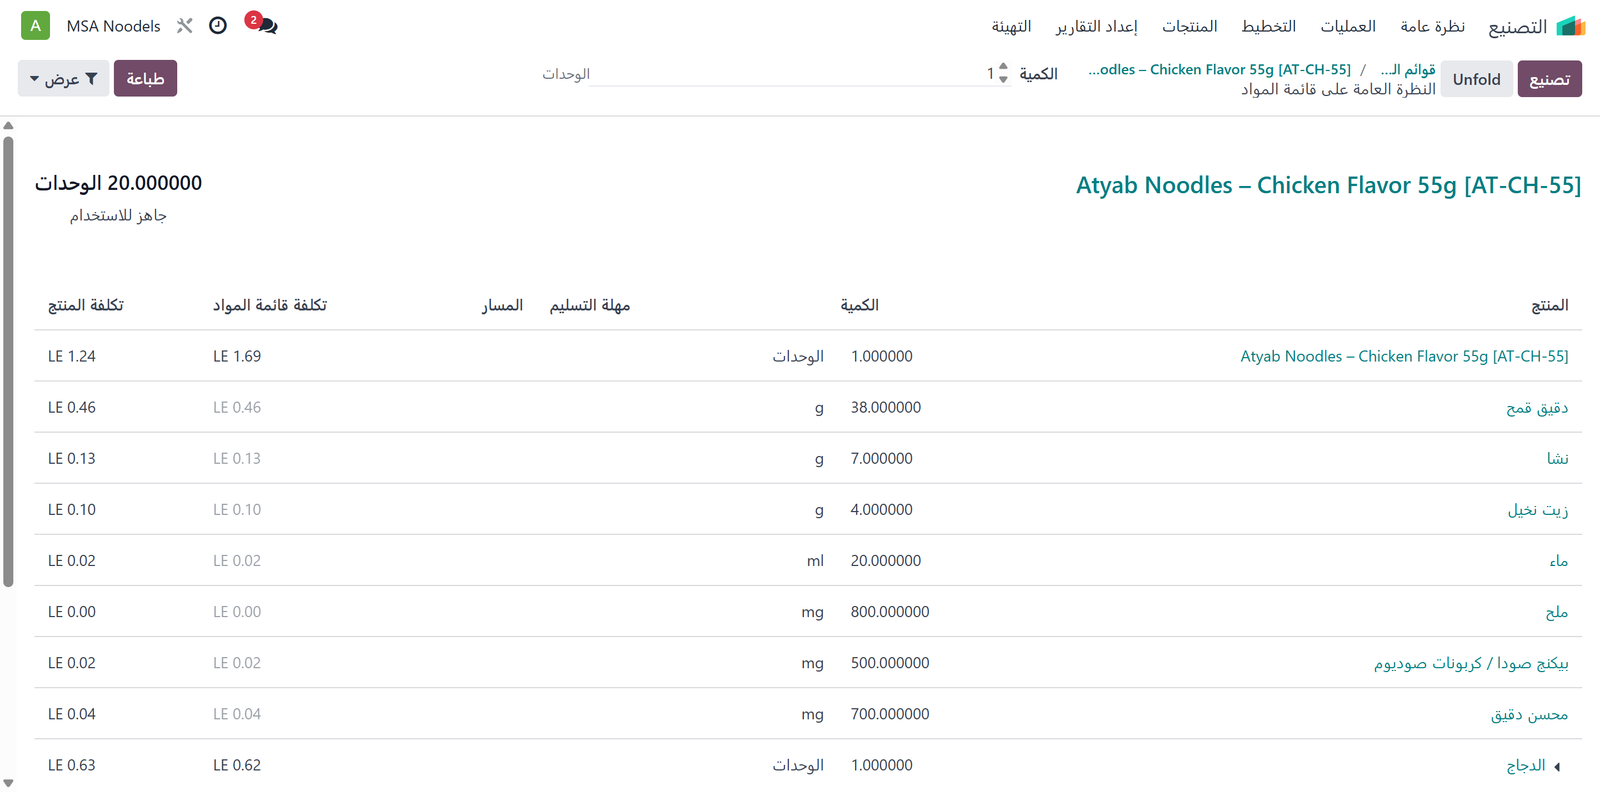Image resolution: width=1600 pixels, height=792 pixels.
Task: Open the محسن دقيق component link
Action: (x=1529, y=713)
